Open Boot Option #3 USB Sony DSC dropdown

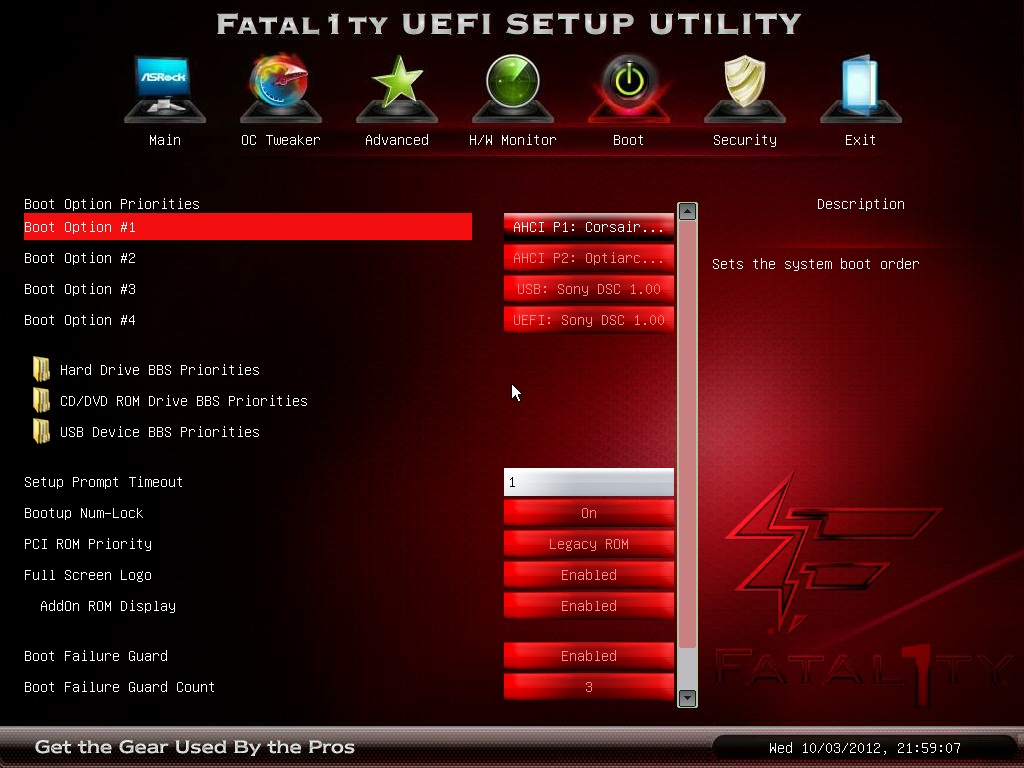click(x=588, y=289)
